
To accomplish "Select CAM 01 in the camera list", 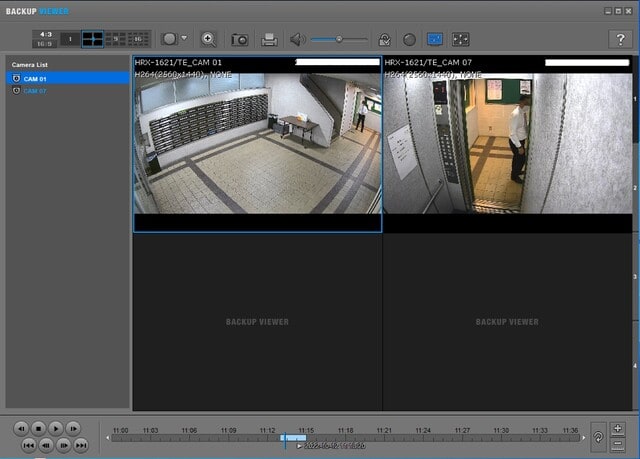I will pyautogui.click(x=36, y=78).
